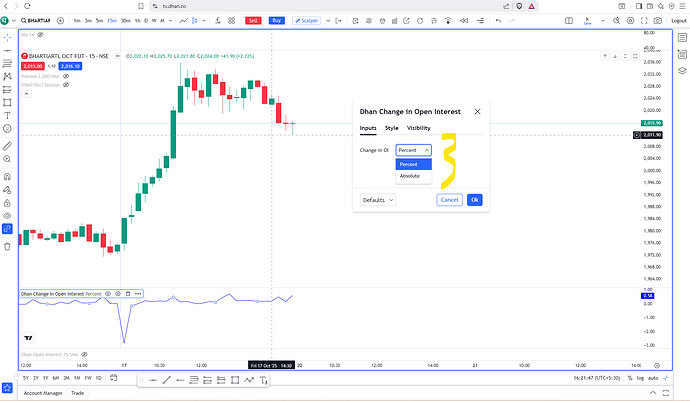Image resolution: width=690 pixels, height=401 pixels.
Task: Close the Dhan Change In Open Interest dialog
Action: [477, 111]
